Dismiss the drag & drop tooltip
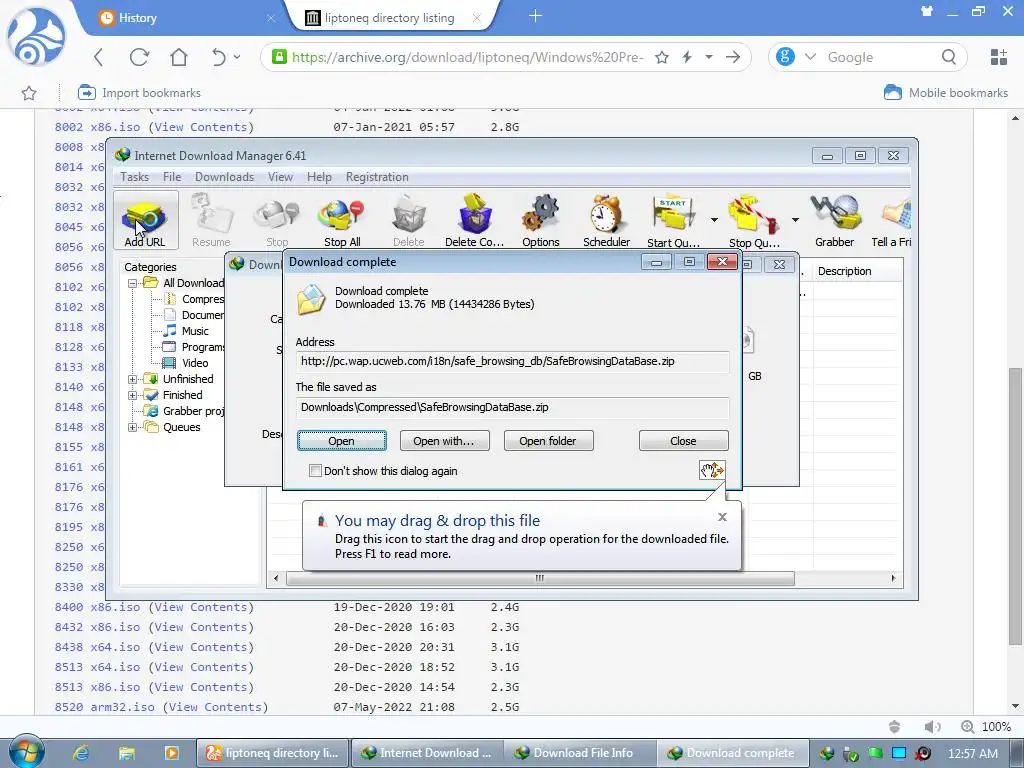1024x768 pixels. coord(722,517)
